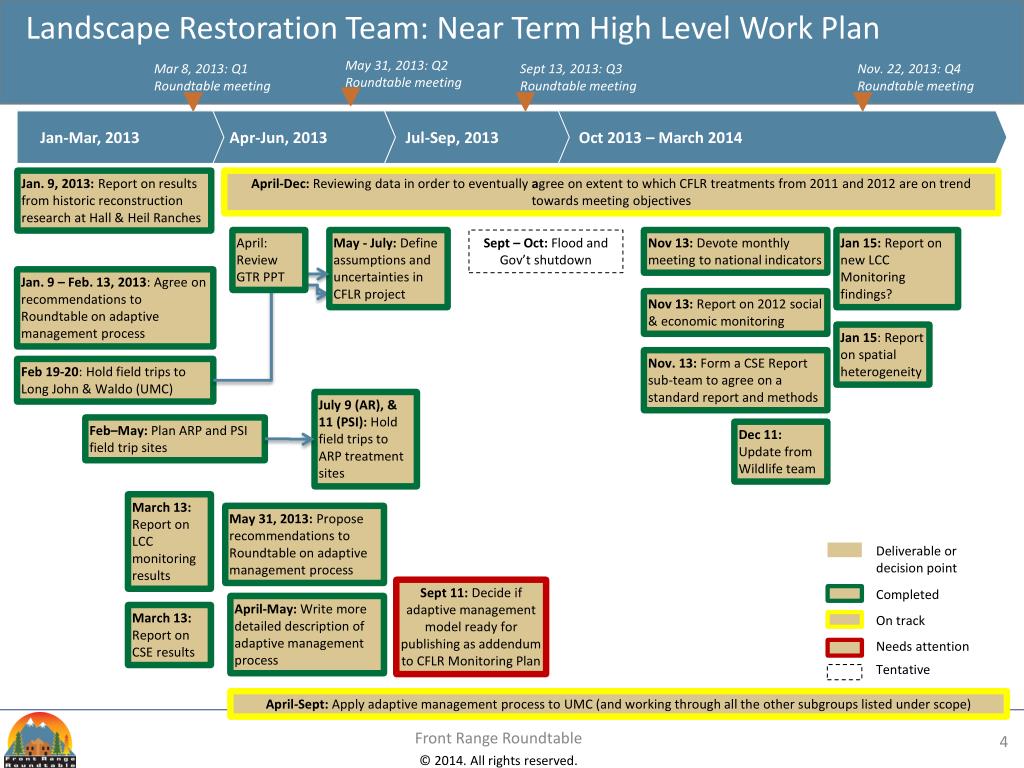Select the Feb–May plan ARP and PSI box
1024x768 pixels.
(x=174, y=439)
